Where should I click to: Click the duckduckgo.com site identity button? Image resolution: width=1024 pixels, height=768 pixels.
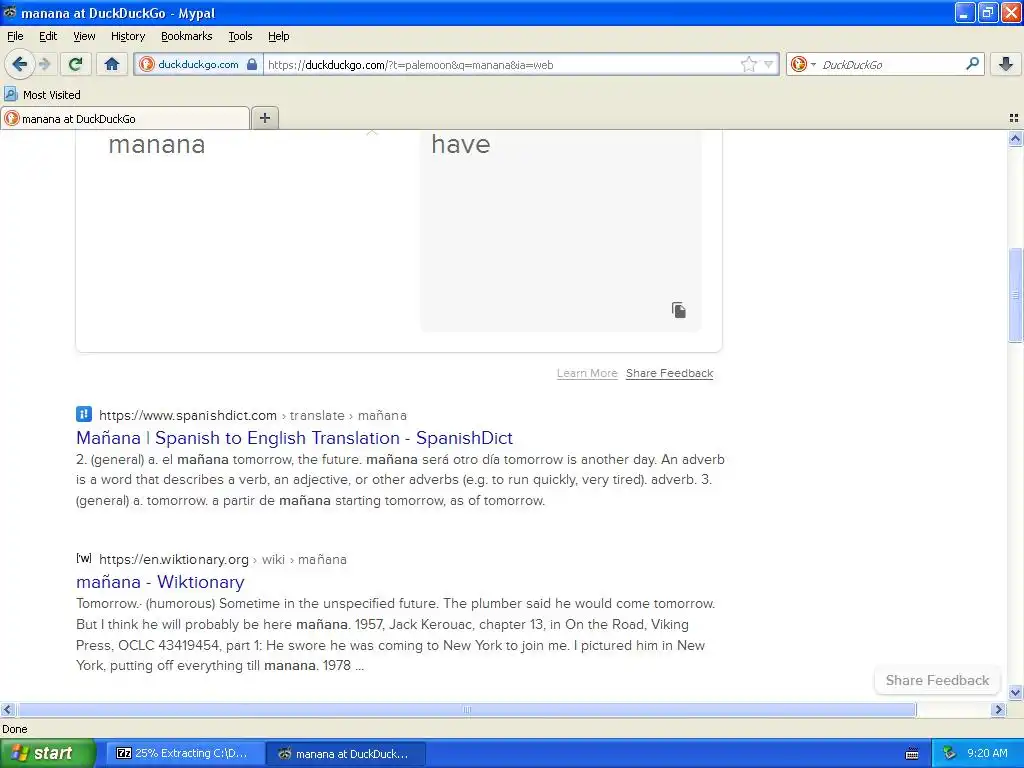click(199, 64)
